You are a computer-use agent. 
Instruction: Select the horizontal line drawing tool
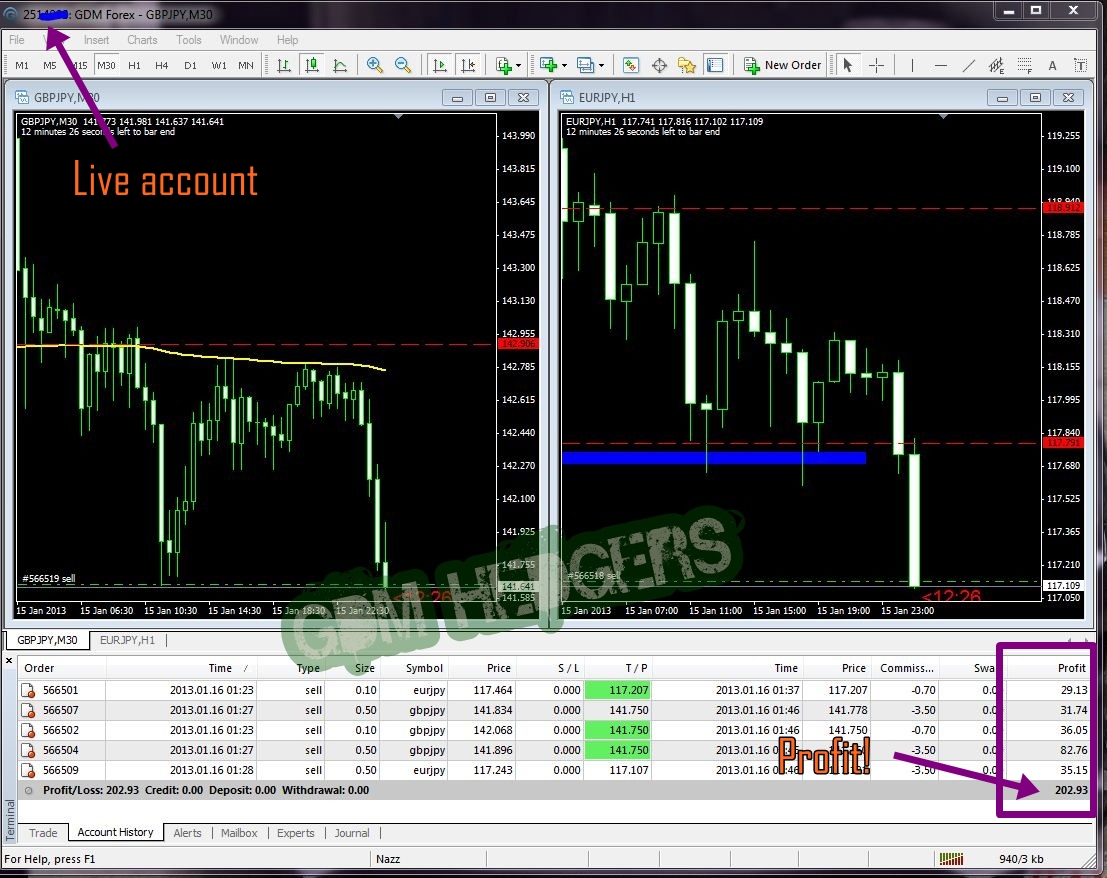click(941, 65)
